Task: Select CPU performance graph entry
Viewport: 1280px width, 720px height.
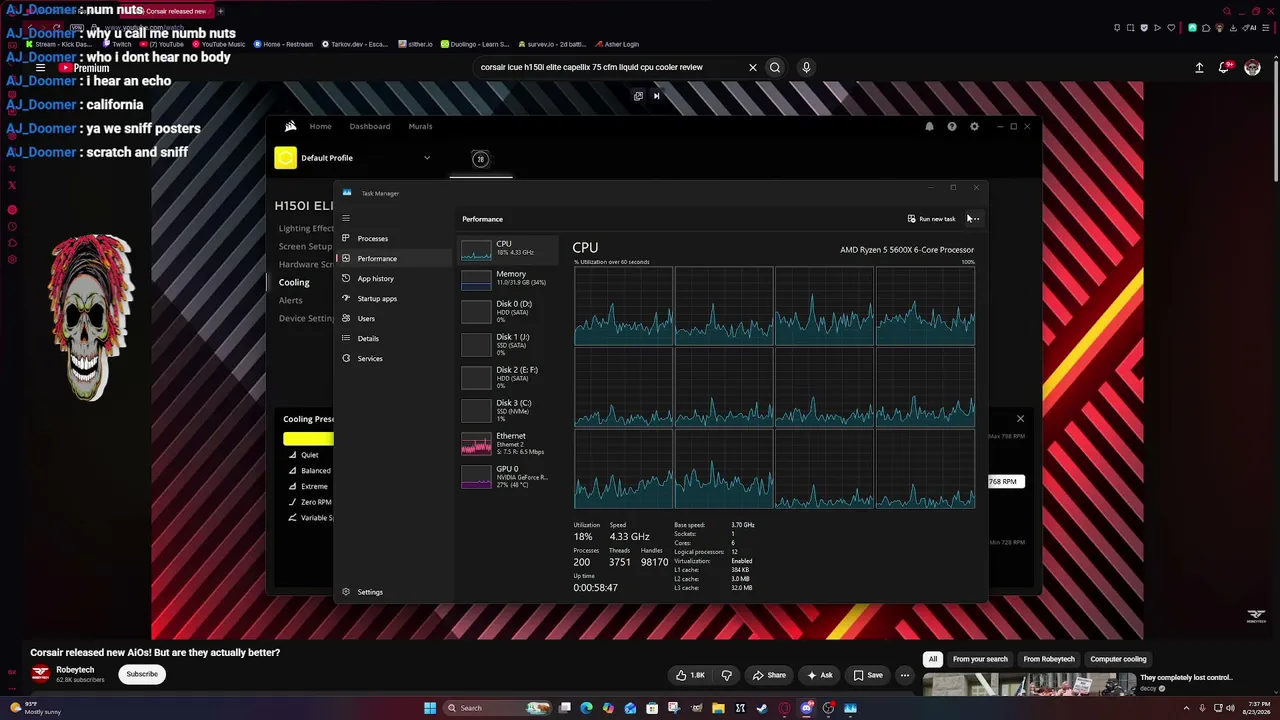Action: [x=506, y=249]
